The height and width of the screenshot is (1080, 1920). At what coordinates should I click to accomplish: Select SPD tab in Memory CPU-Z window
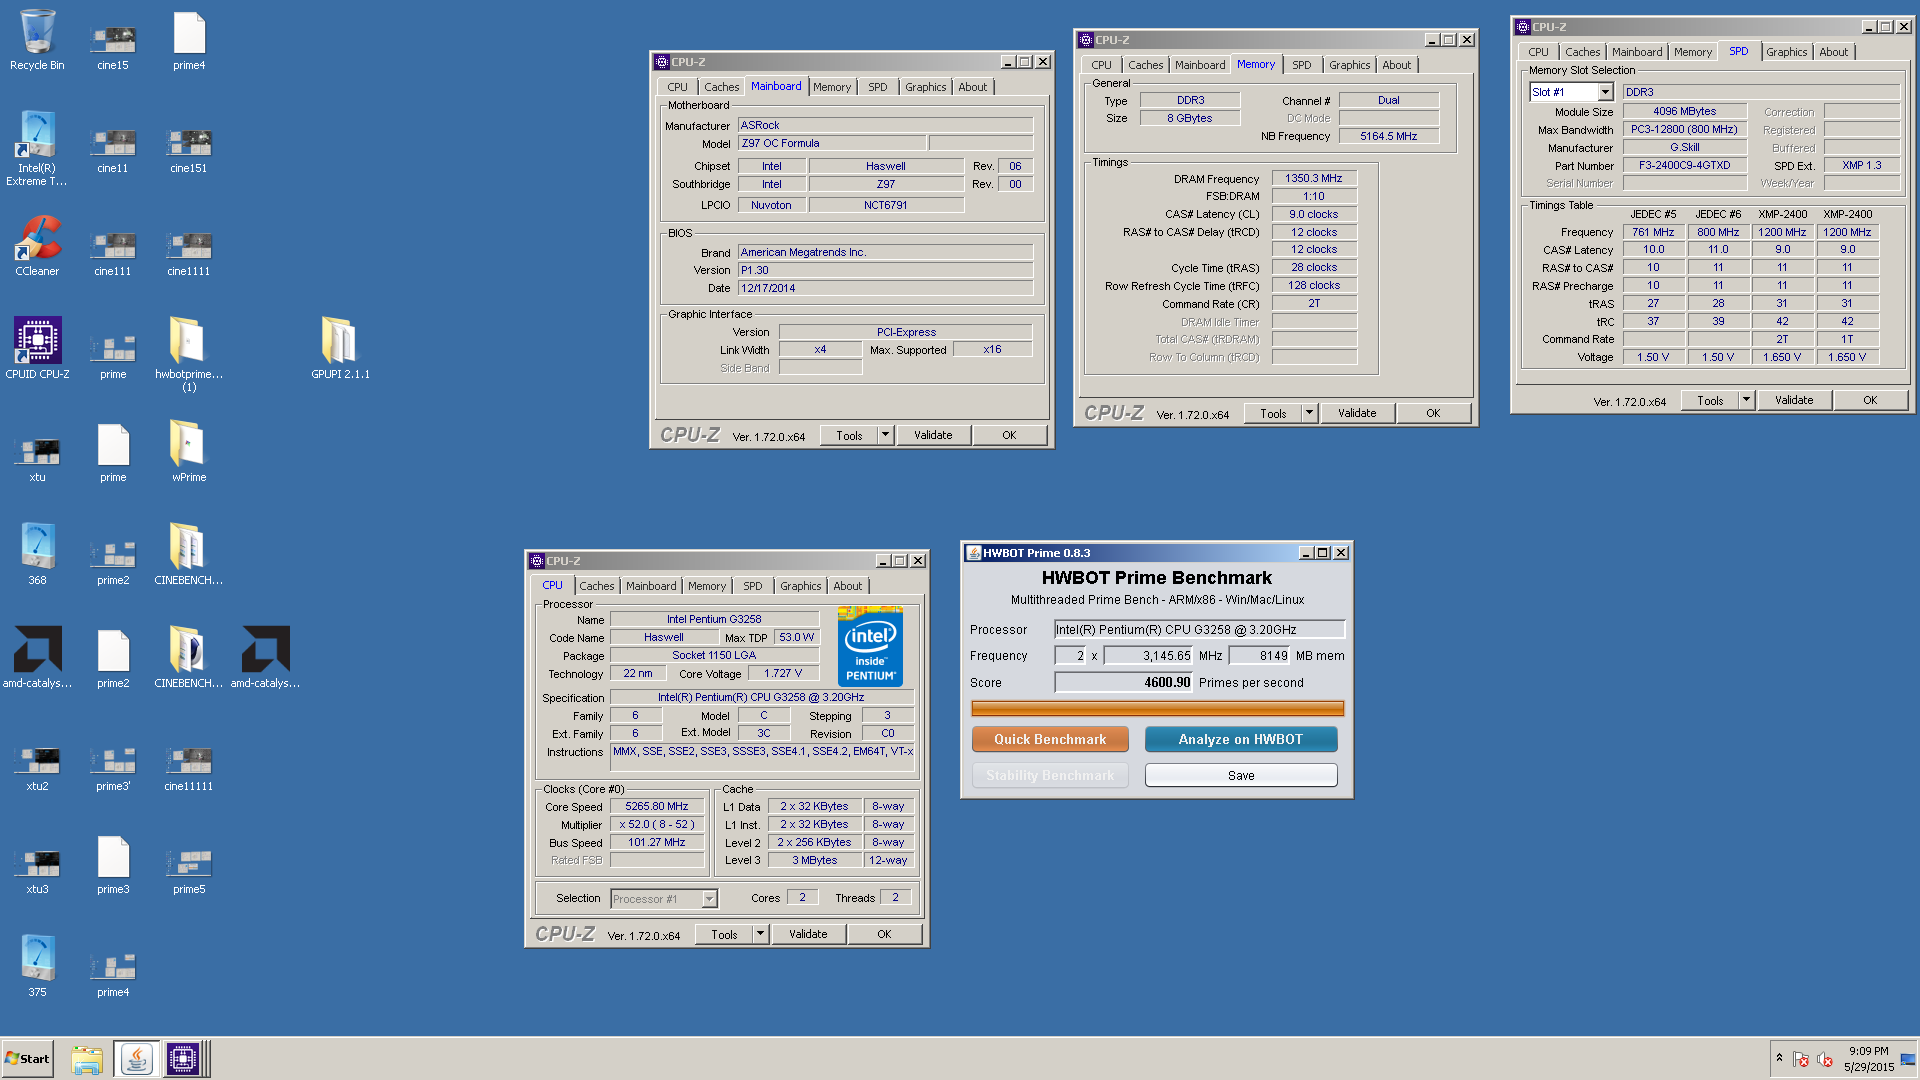pos(1301,65)
